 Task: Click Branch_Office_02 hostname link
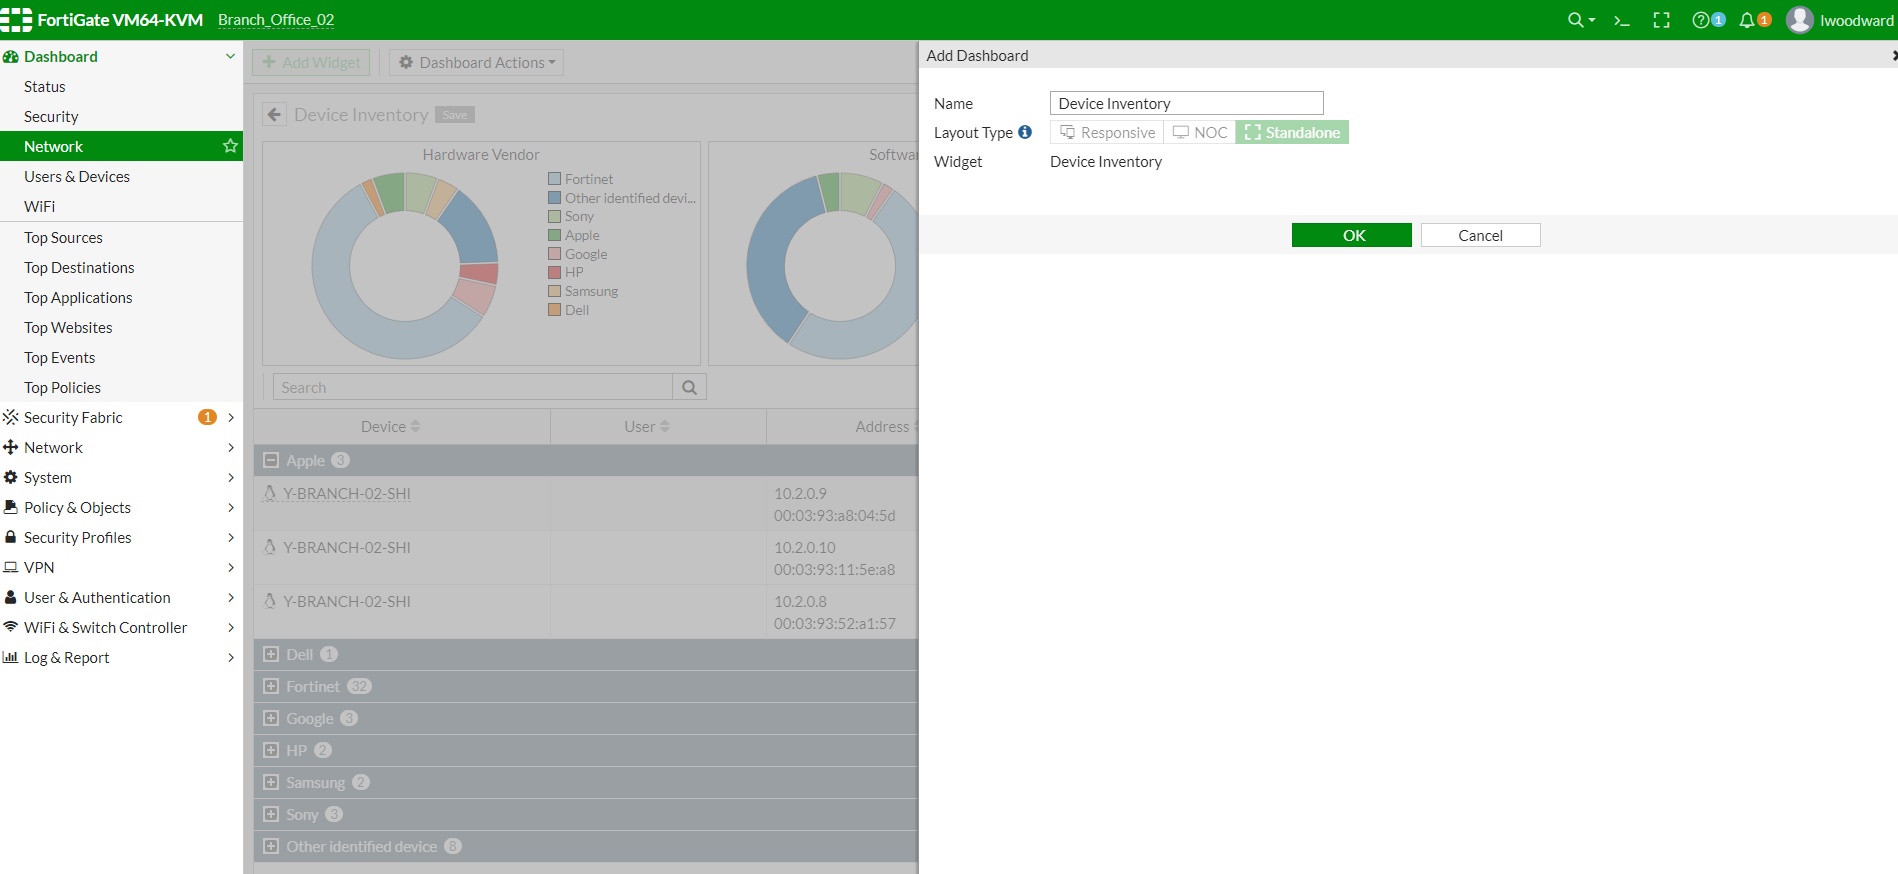click(x=276, y=20)
